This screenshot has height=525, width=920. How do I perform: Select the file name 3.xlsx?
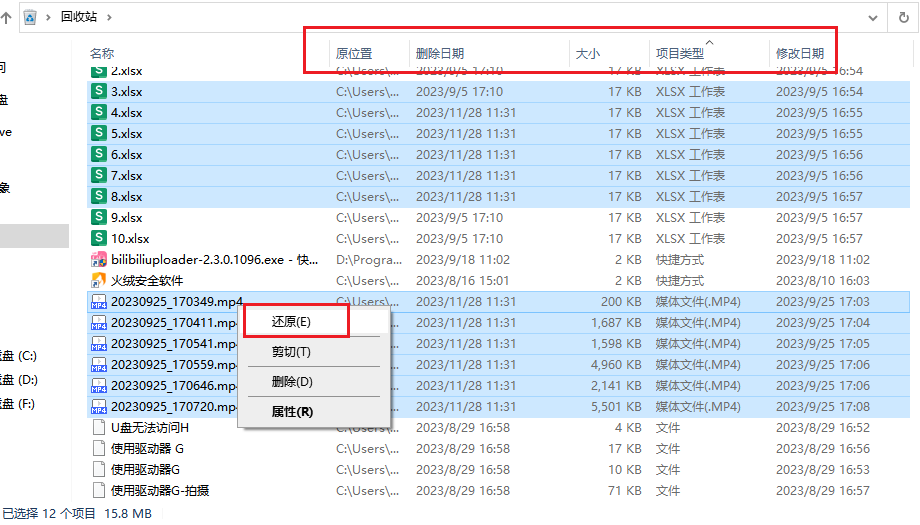click(127, 92)
